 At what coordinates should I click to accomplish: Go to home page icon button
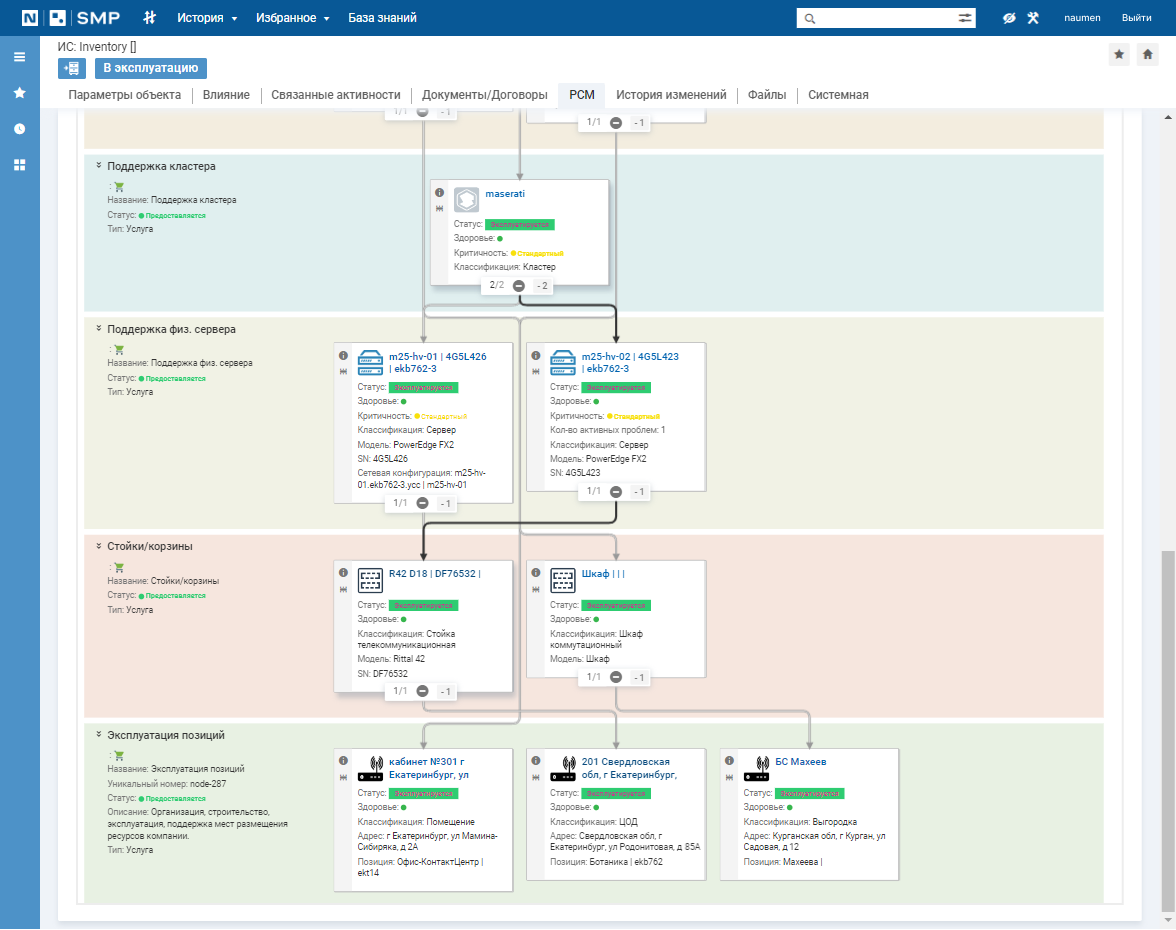point(1148,55)
